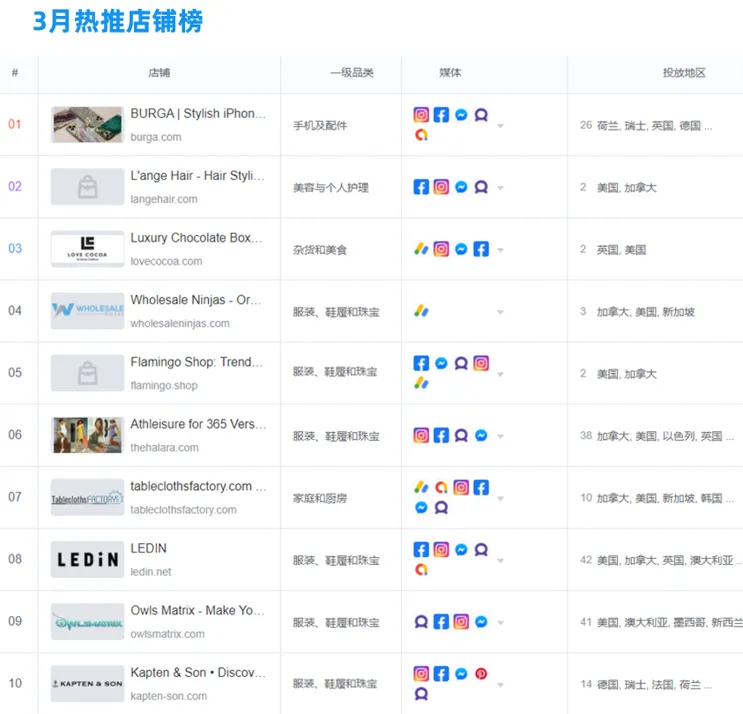This screenshot has width=743, height=714.
Task: Expand media dropdown in Owls Matrix row
Action: point(500,622)
